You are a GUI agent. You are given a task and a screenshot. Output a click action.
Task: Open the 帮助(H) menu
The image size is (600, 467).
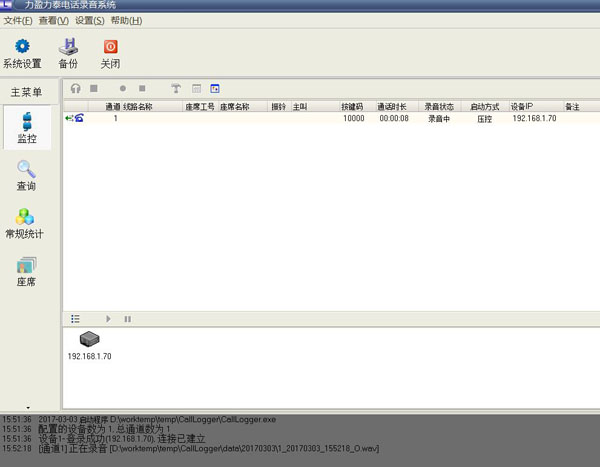[x=126, y=20]
